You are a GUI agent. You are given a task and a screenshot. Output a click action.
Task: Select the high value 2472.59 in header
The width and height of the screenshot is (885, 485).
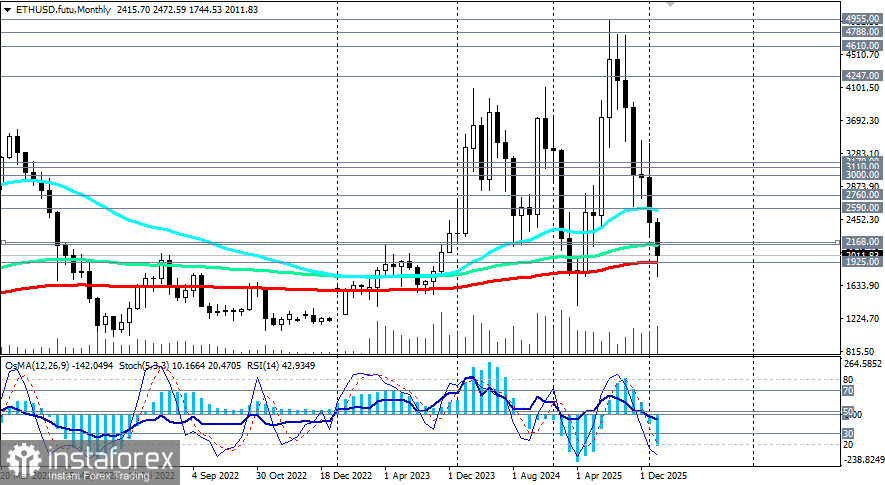(169, 10)
